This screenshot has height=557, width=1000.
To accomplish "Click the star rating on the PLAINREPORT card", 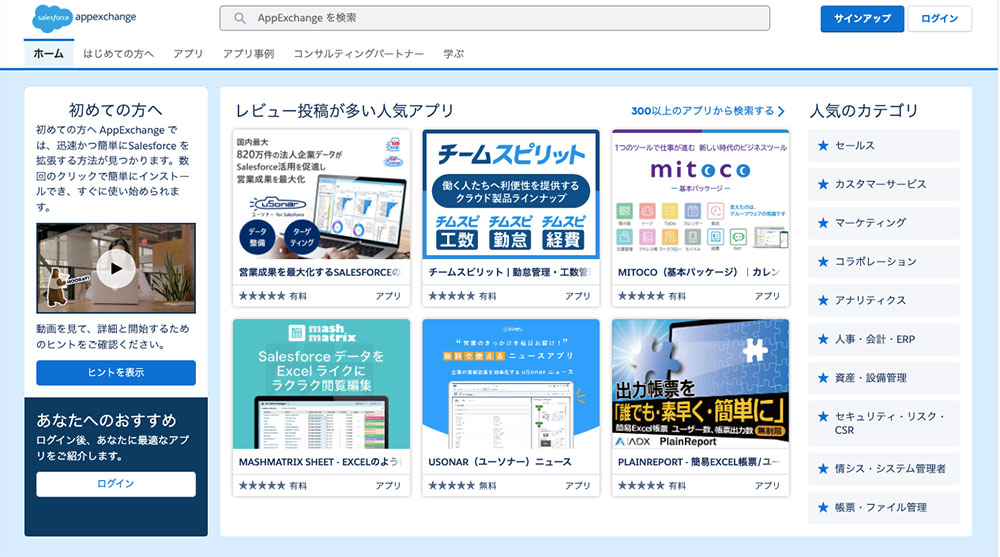I will (x=641, y=486).
